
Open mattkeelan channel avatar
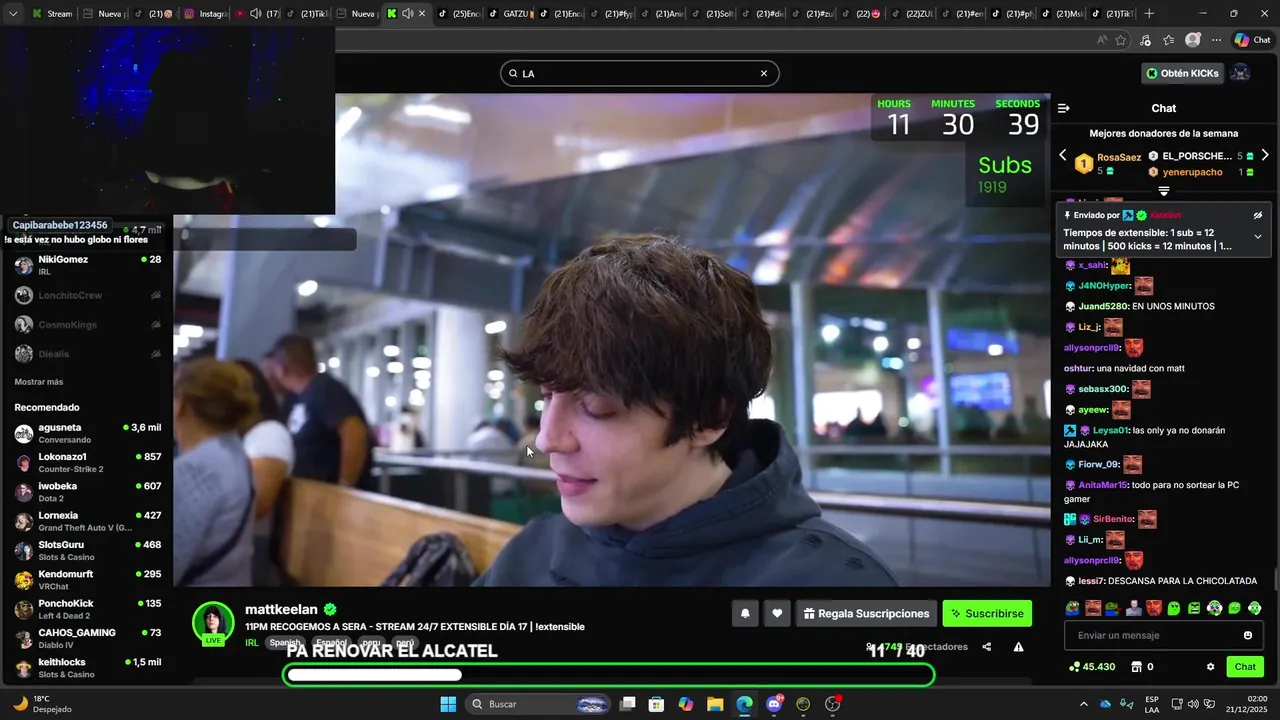coord(213,623)
